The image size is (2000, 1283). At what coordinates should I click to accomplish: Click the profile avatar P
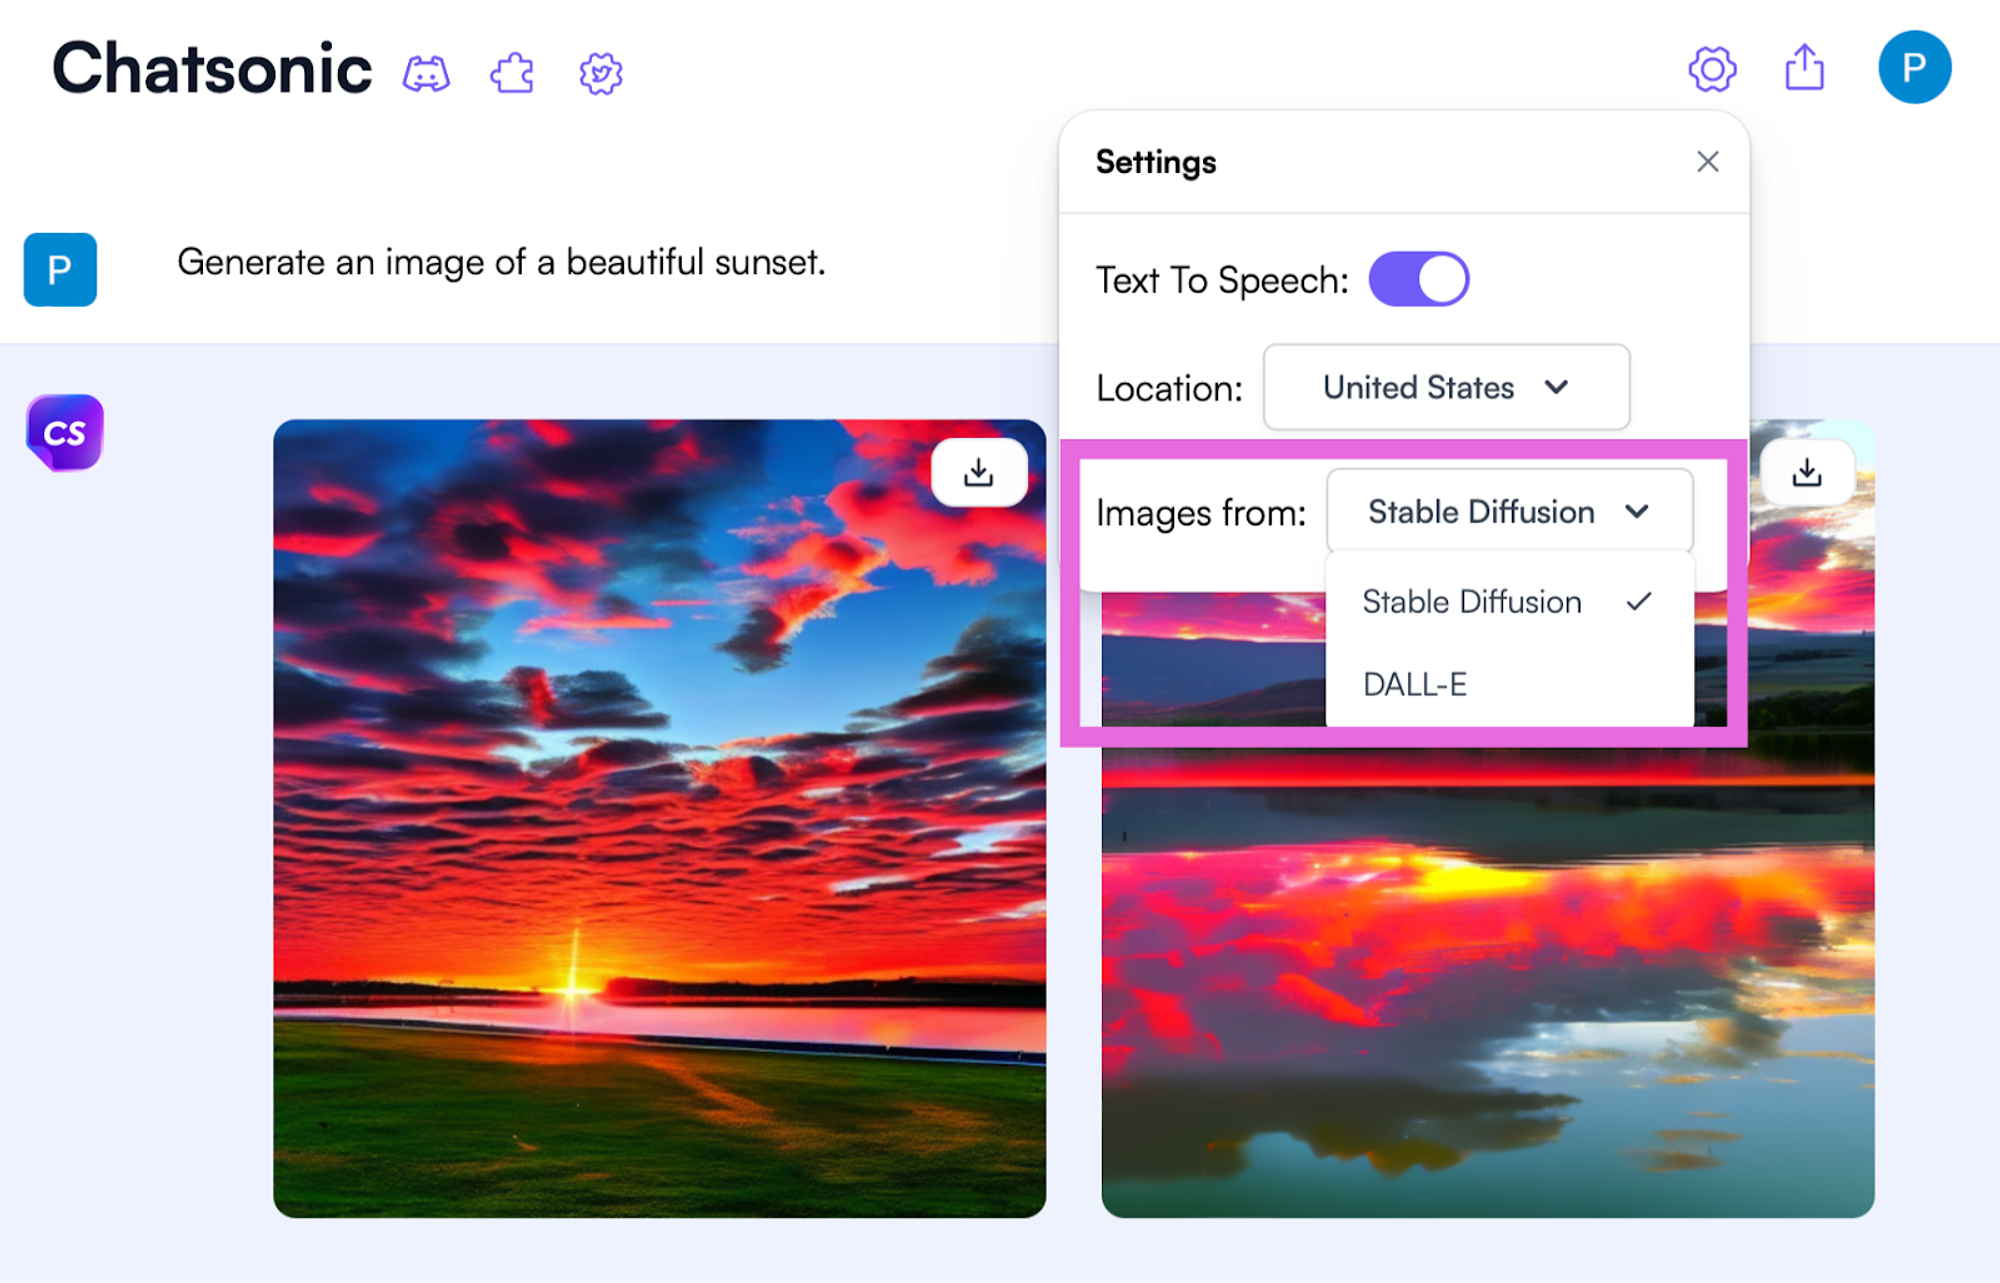pyautogui.click(x=1916, y=66)
